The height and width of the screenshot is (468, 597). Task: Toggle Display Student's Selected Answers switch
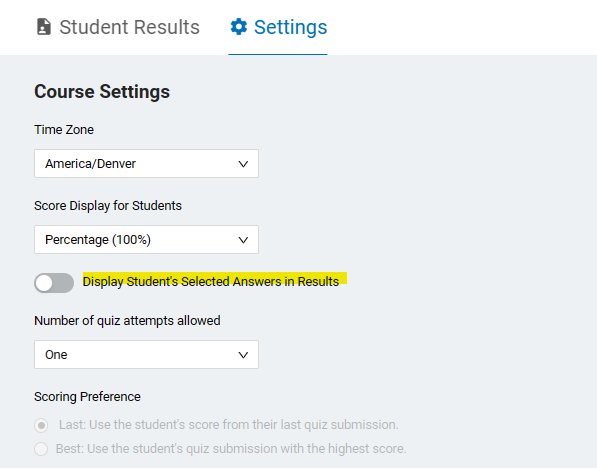(x=54, y=283)
